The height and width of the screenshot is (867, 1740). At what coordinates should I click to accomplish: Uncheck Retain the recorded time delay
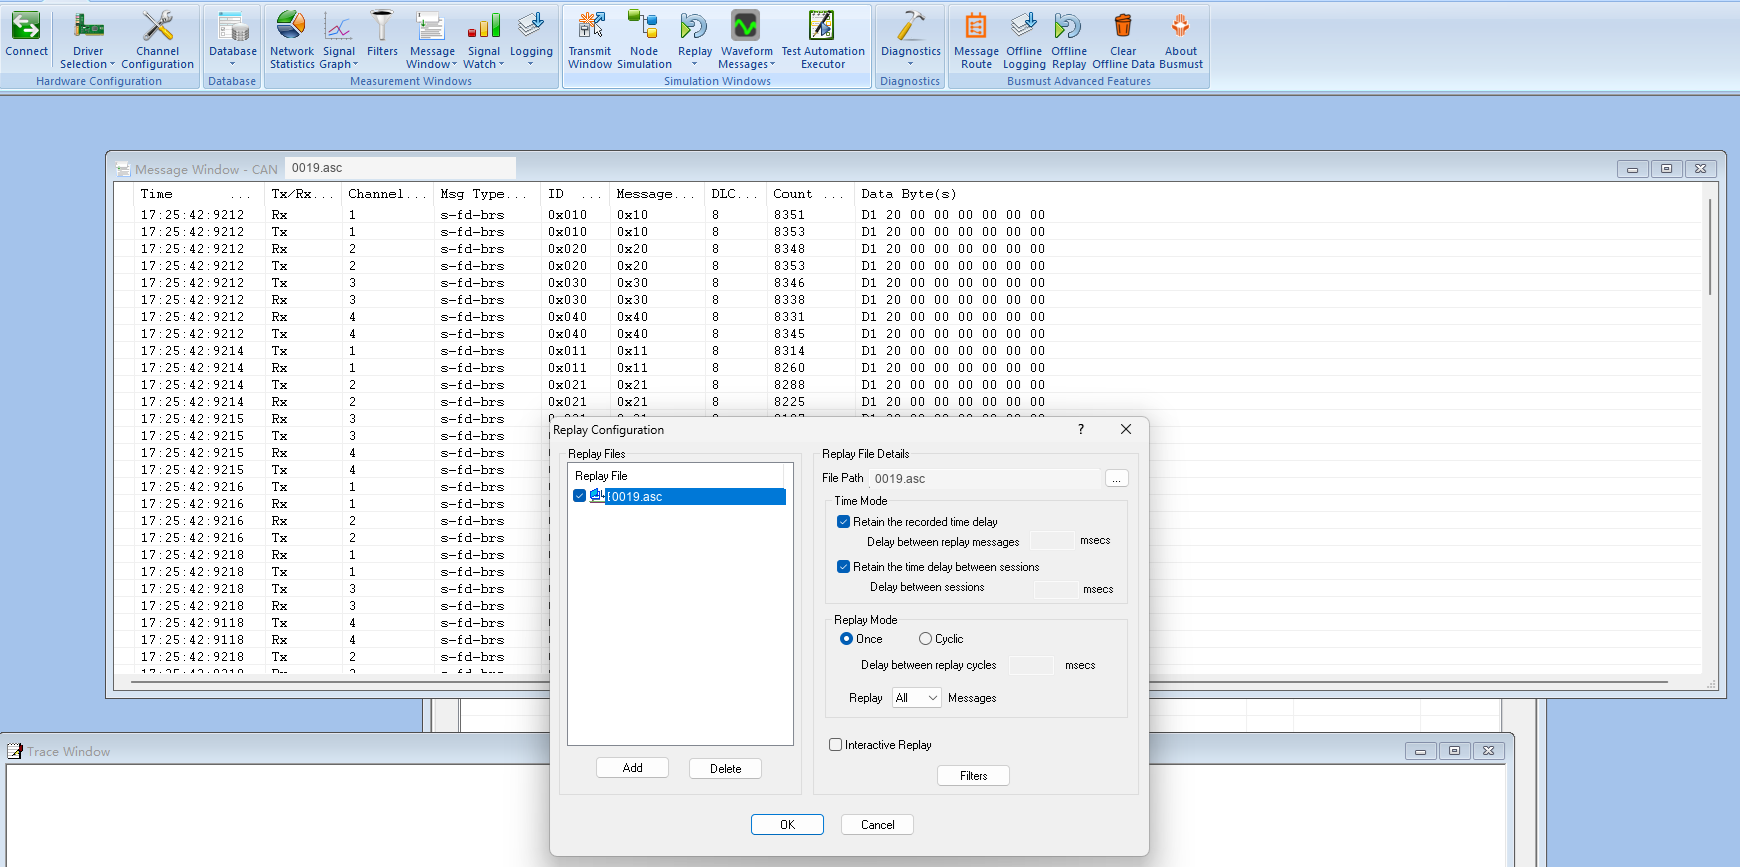click(843, 522)
